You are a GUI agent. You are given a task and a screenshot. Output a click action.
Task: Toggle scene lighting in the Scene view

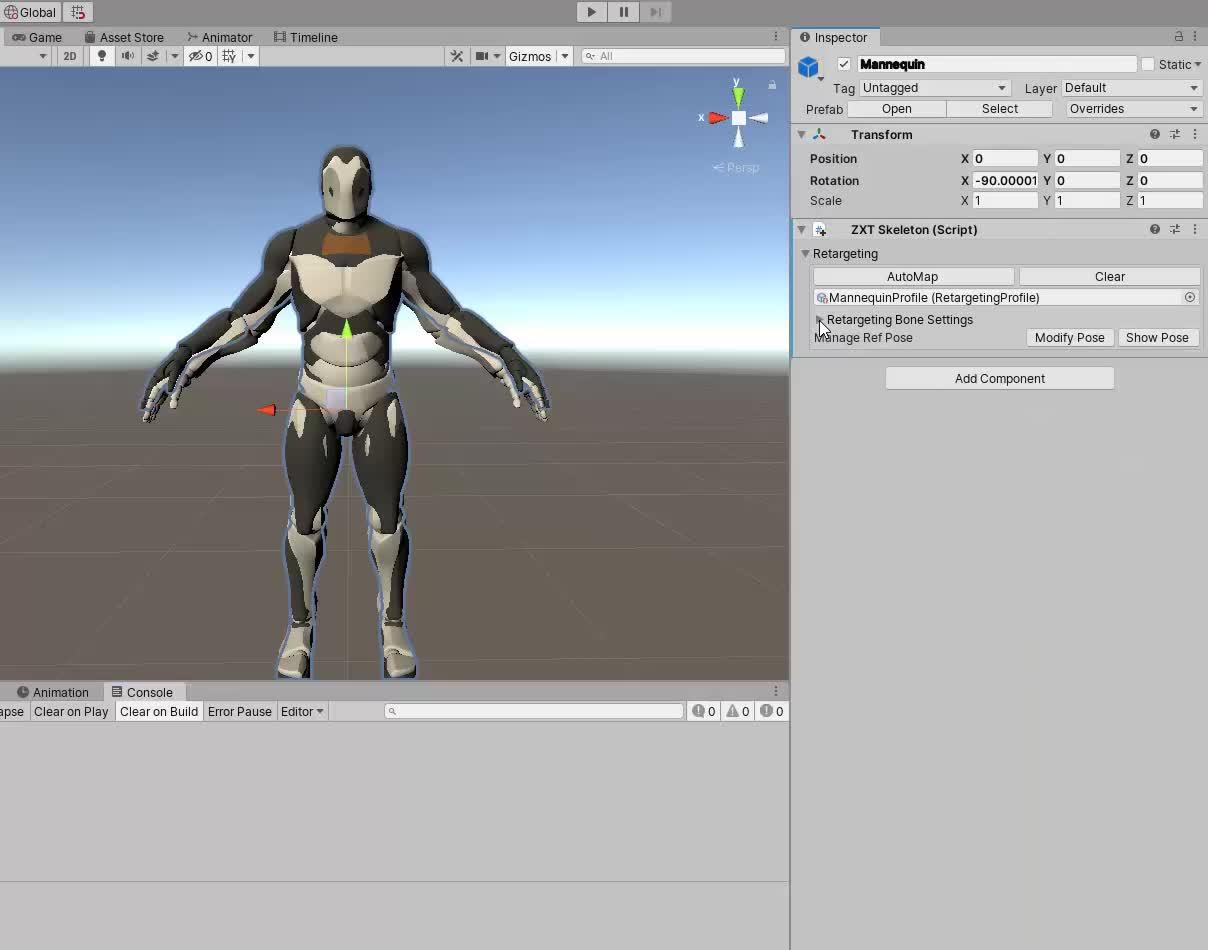point(101,56)
